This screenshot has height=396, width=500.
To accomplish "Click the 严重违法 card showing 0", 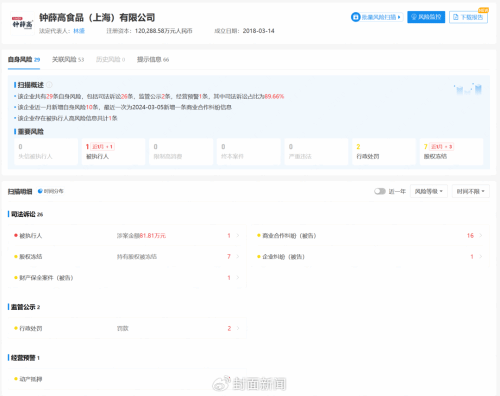I will click(316, 152).
